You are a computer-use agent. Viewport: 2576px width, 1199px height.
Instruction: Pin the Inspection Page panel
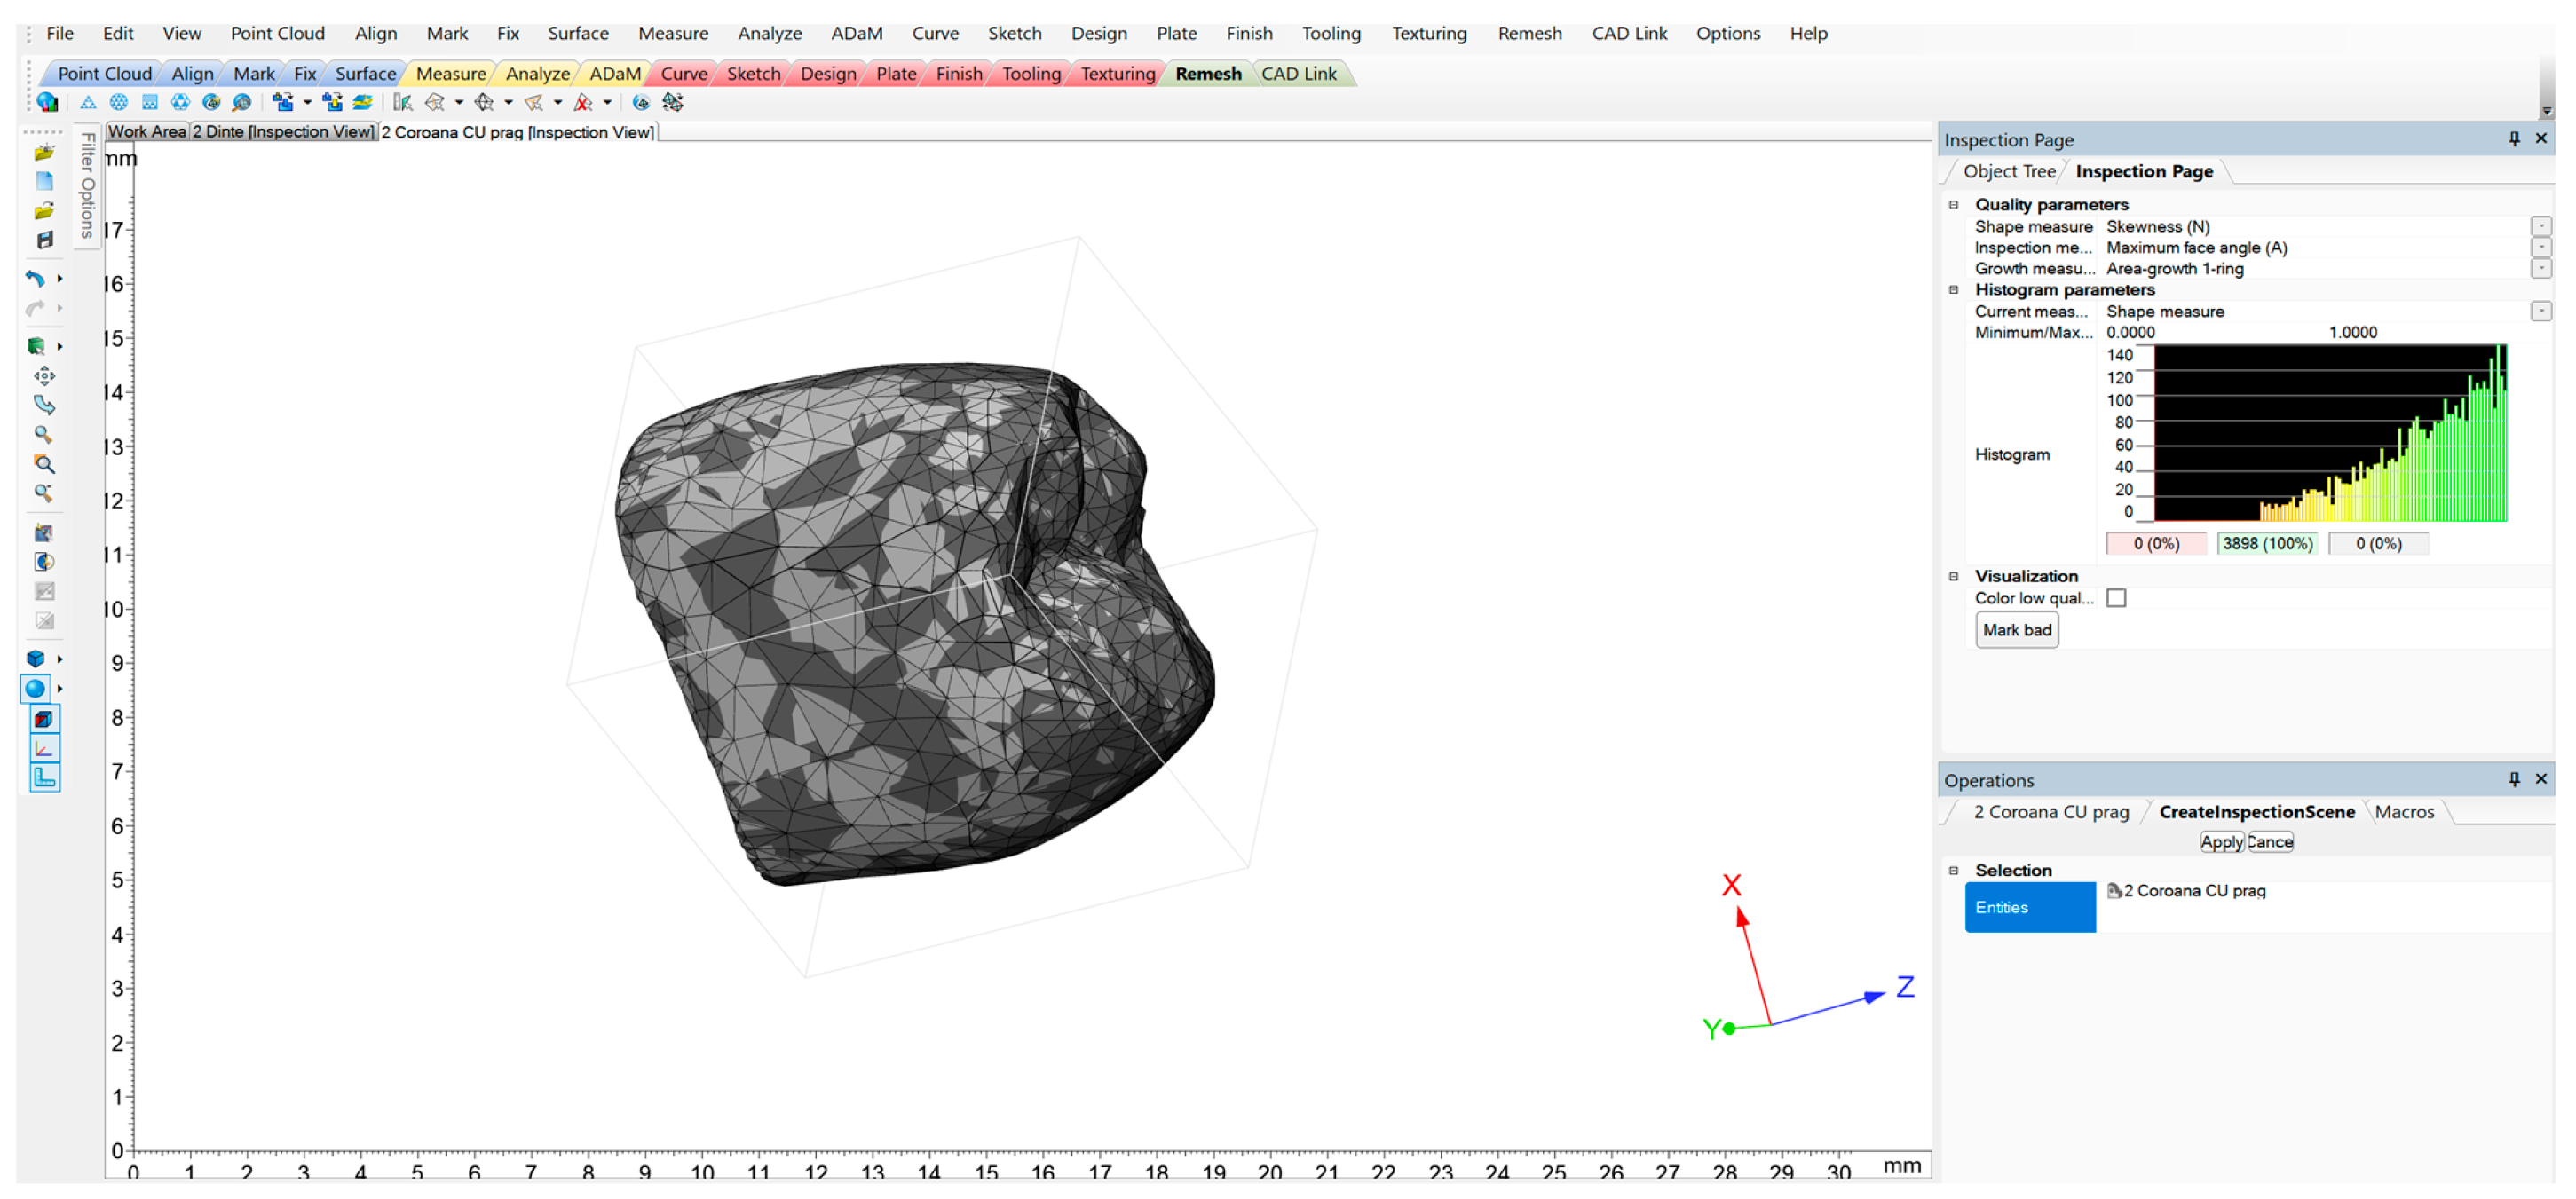point(2514,139)
